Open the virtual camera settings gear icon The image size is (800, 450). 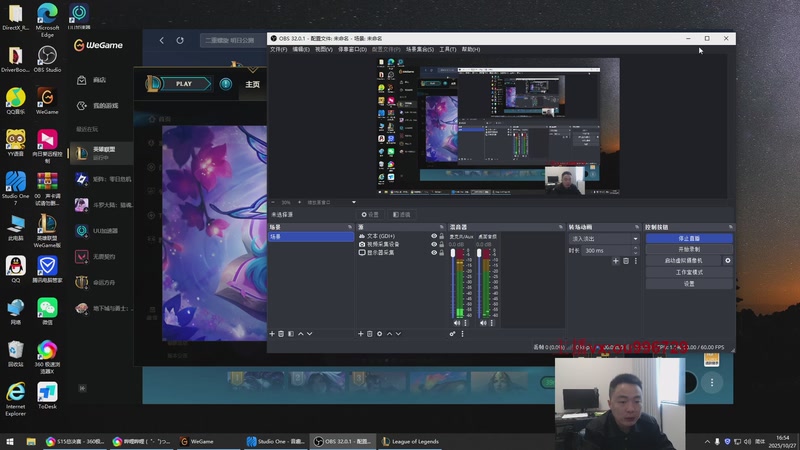(728, 260)
